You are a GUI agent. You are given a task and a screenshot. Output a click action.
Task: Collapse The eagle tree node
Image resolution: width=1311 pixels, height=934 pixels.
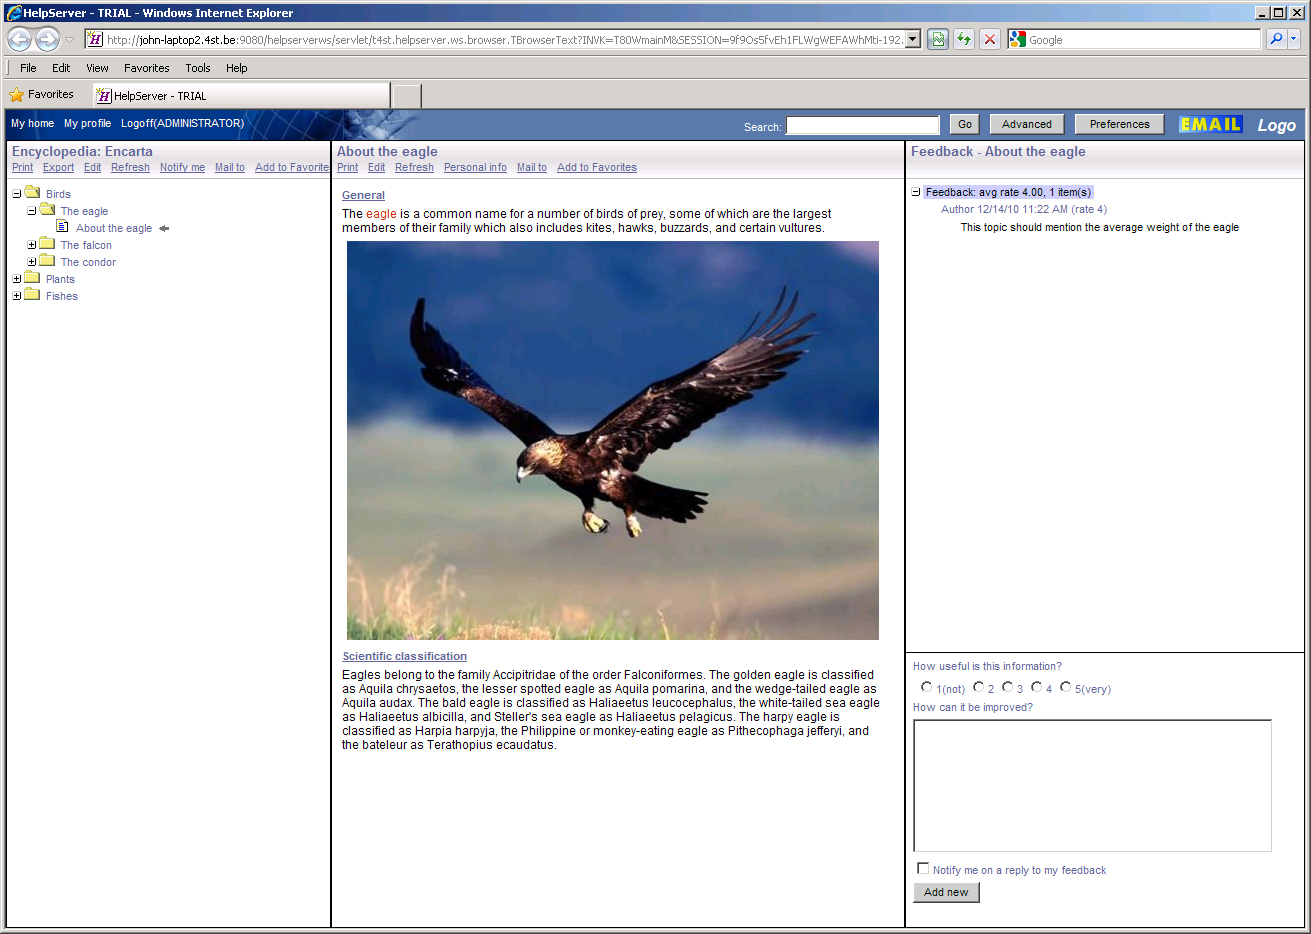click(x=32, y=211)
